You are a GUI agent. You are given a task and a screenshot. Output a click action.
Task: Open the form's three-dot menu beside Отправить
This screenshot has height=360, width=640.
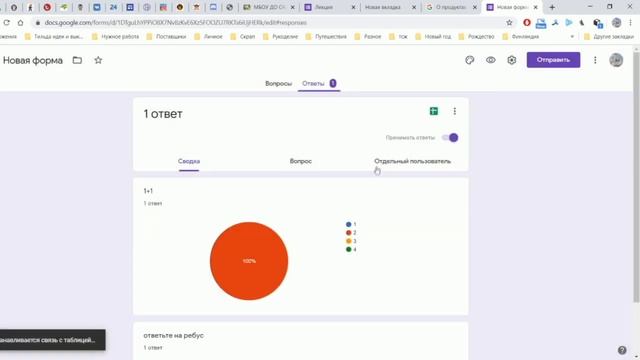(x=595, y=60)
